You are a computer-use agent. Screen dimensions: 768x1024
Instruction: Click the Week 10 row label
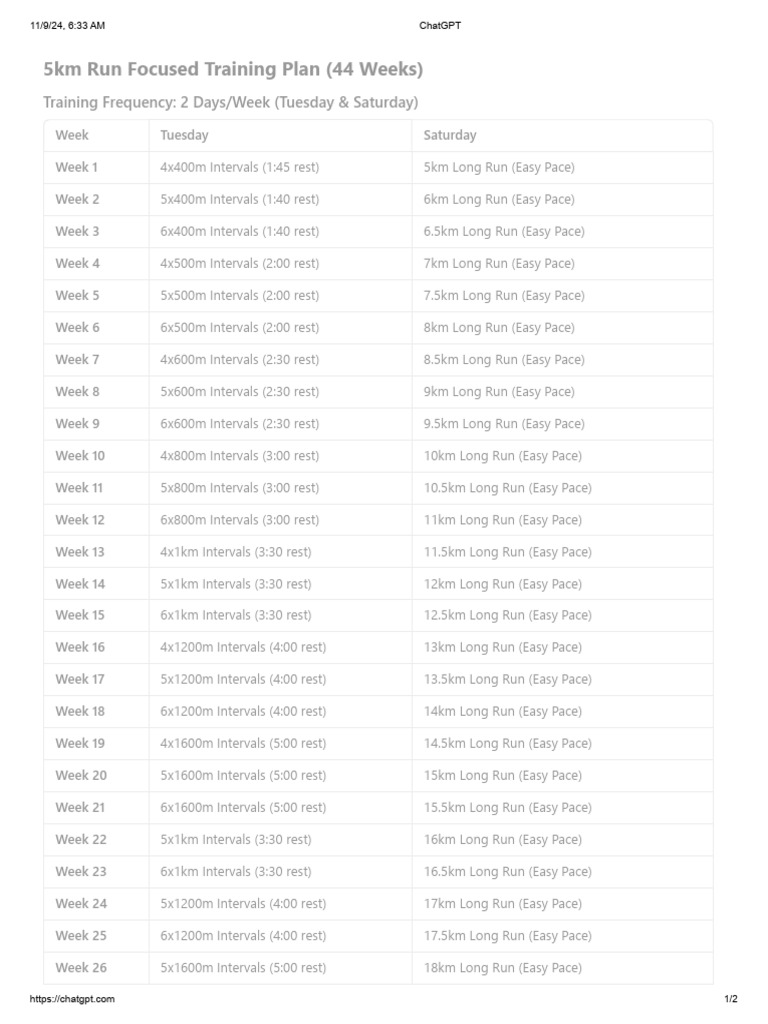point(80,455)
